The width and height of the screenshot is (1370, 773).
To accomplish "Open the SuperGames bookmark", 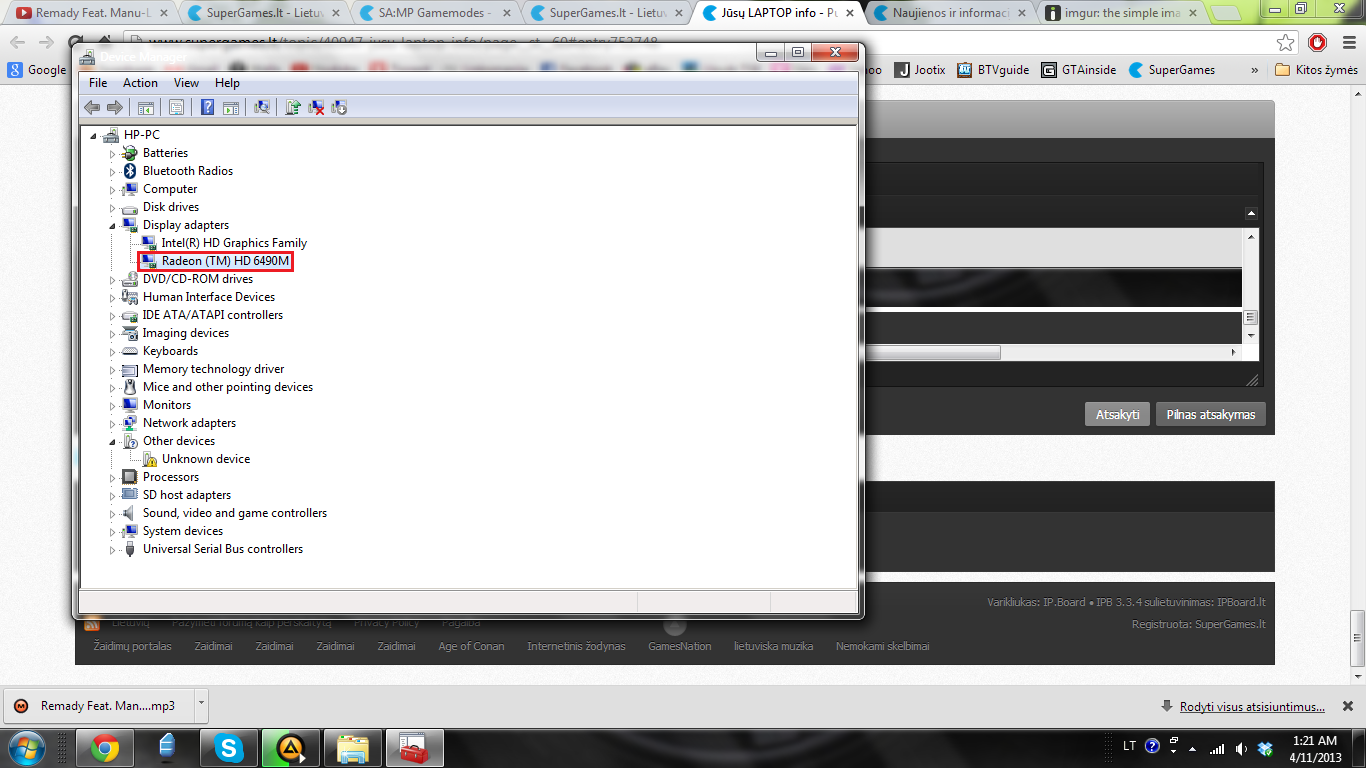I will click(1172, 70).
